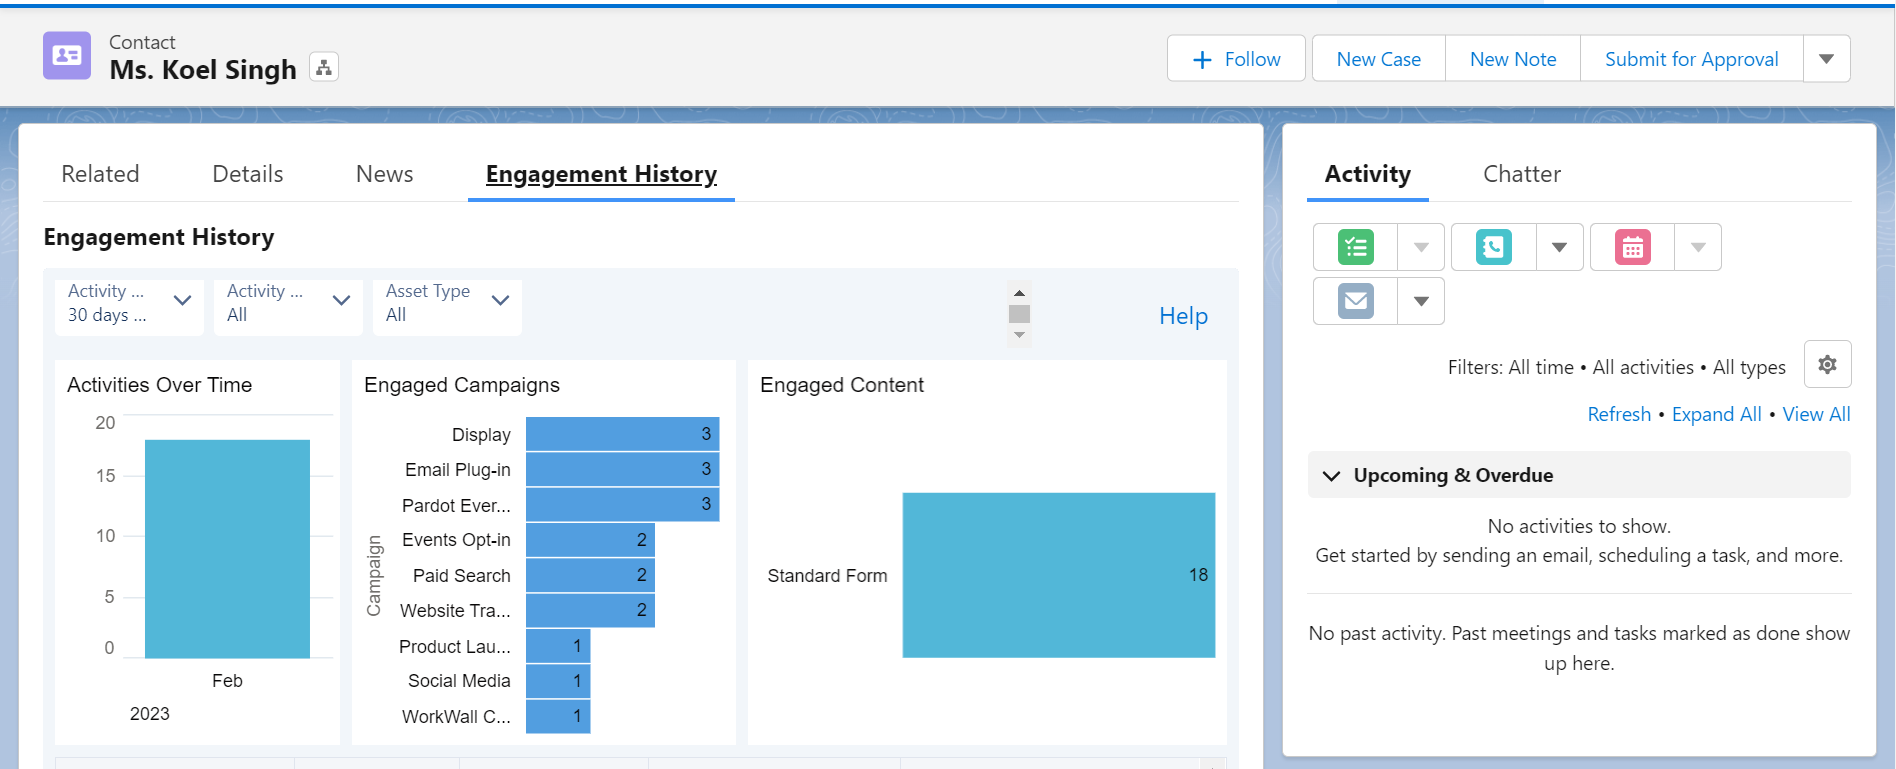The width and height of the screenshot is (1896, 769).
Task: Click the filter panel scroll down arrow
Action: click(1019, 335)
